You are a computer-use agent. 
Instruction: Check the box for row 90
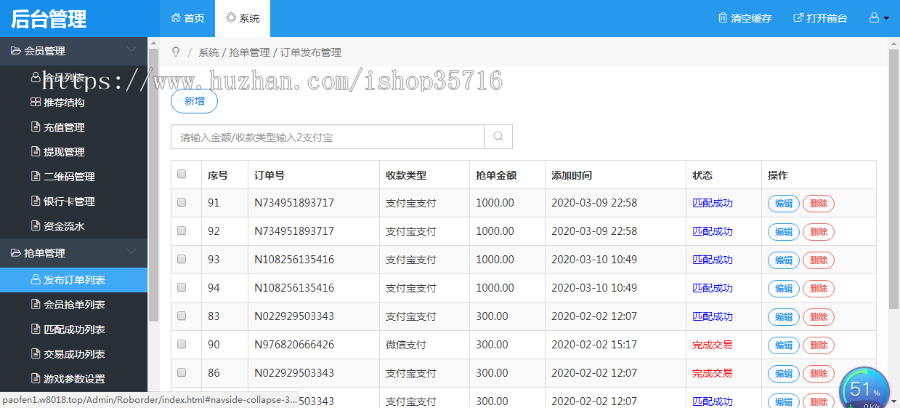181,344
